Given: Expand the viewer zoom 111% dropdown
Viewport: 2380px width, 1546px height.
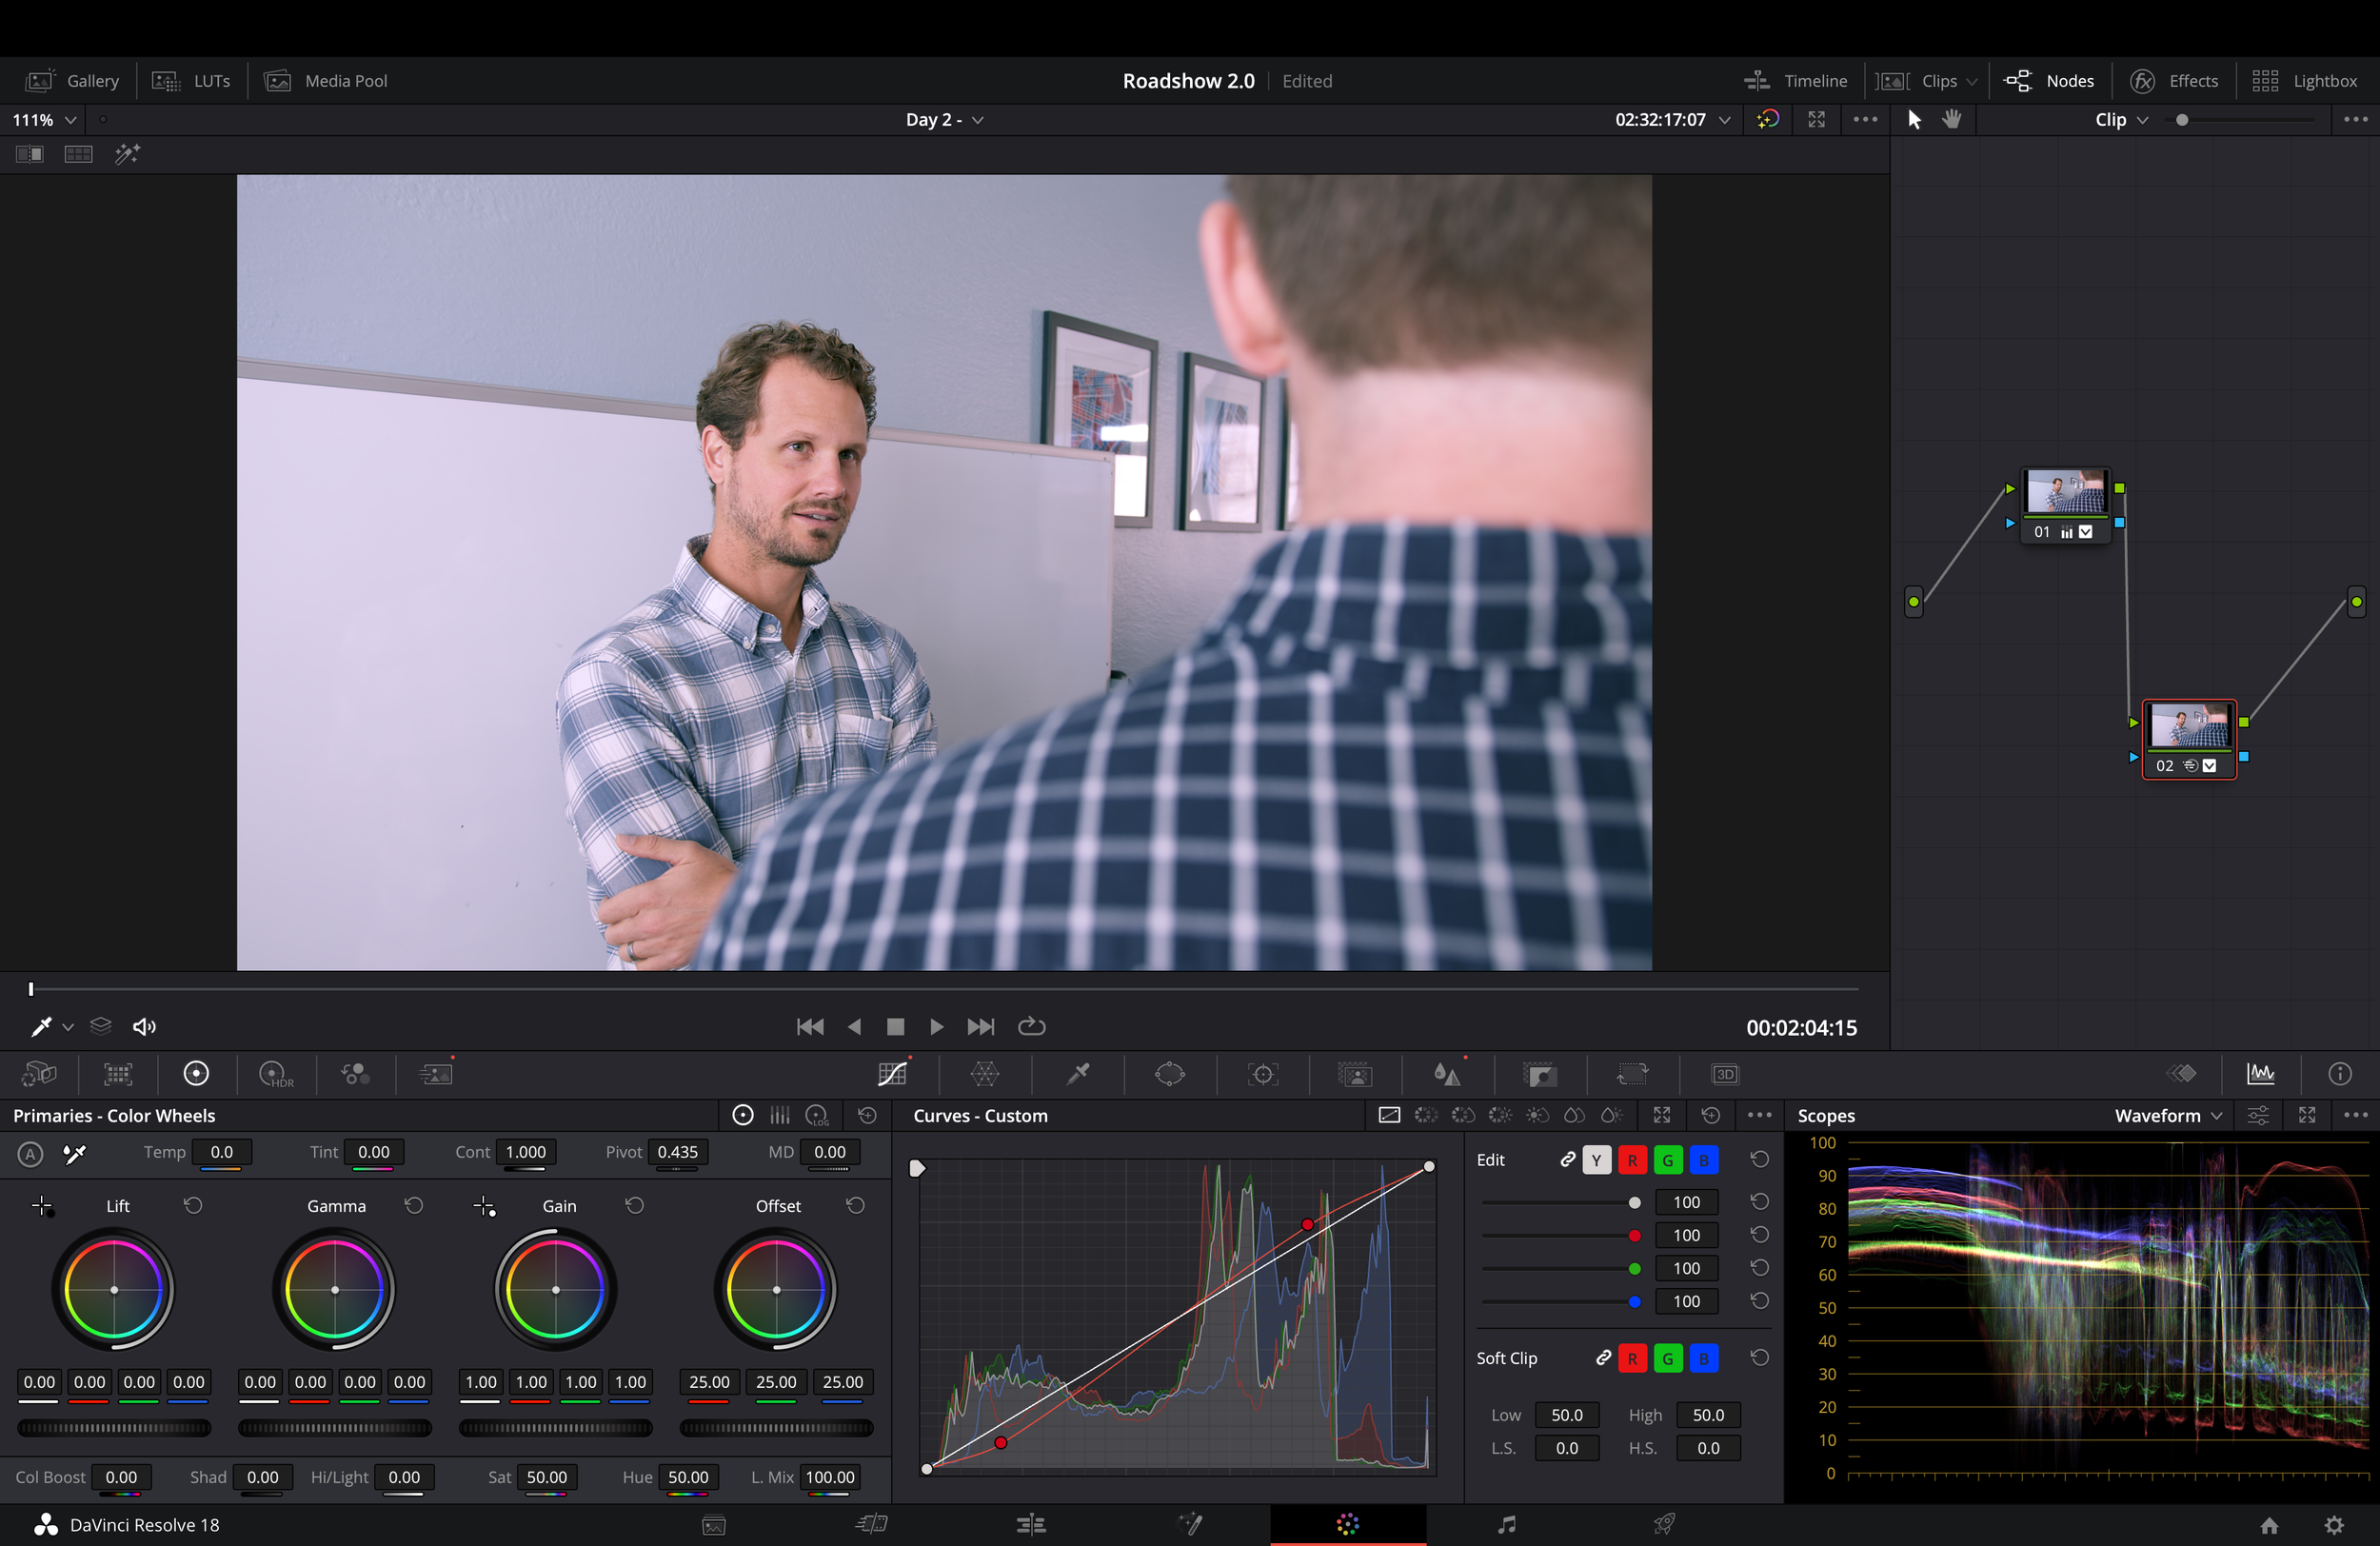Looking at the screenshot, I should (x=44, y=119).
